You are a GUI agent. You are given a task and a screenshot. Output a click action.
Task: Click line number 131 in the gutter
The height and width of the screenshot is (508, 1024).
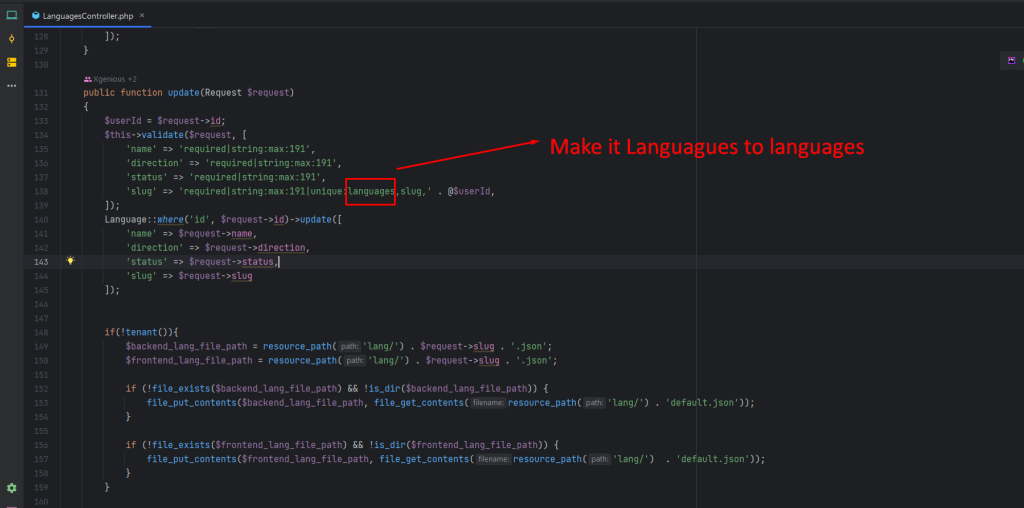click(x=41, y=93)
